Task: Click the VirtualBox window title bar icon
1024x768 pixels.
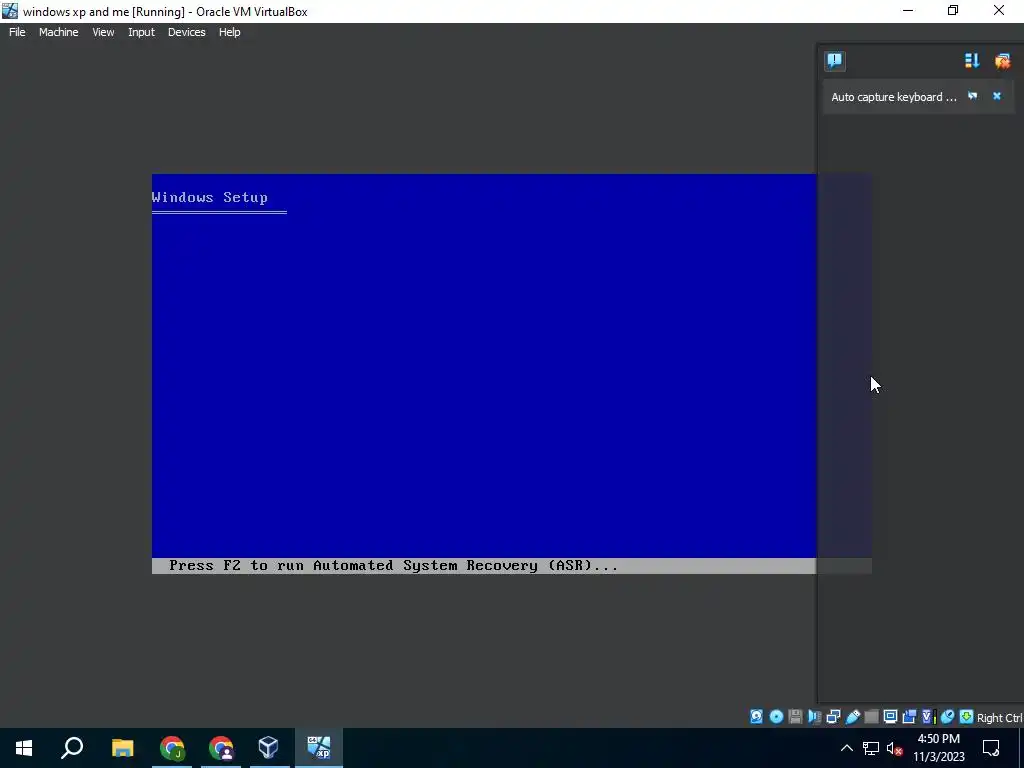Action: point(10,11)
